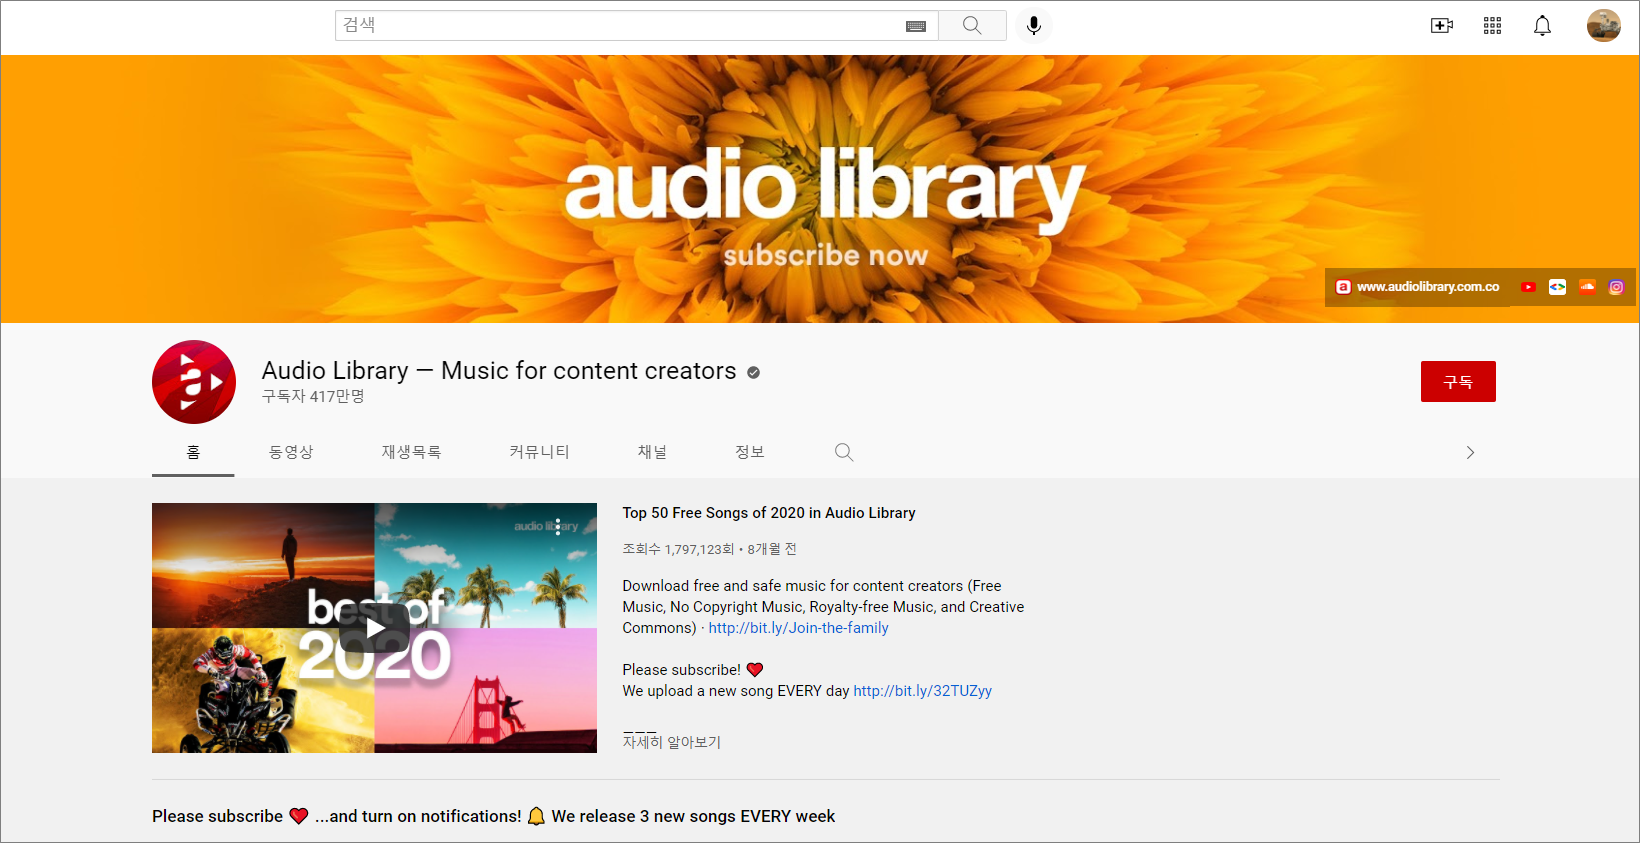Open the YouTube link icon on banner
The width and height of the screenshot is (1640, 843).
click(x=1528, y=287)
